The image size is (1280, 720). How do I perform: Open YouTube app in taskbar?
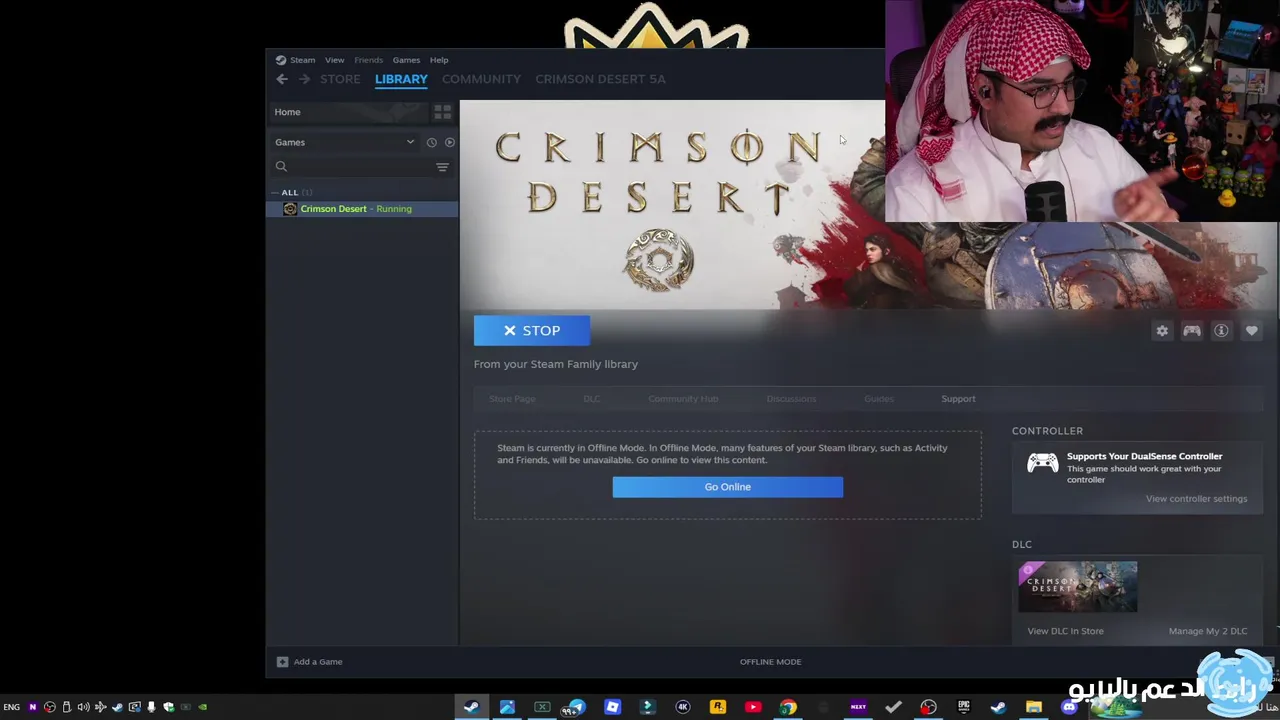tap(753, 707)
